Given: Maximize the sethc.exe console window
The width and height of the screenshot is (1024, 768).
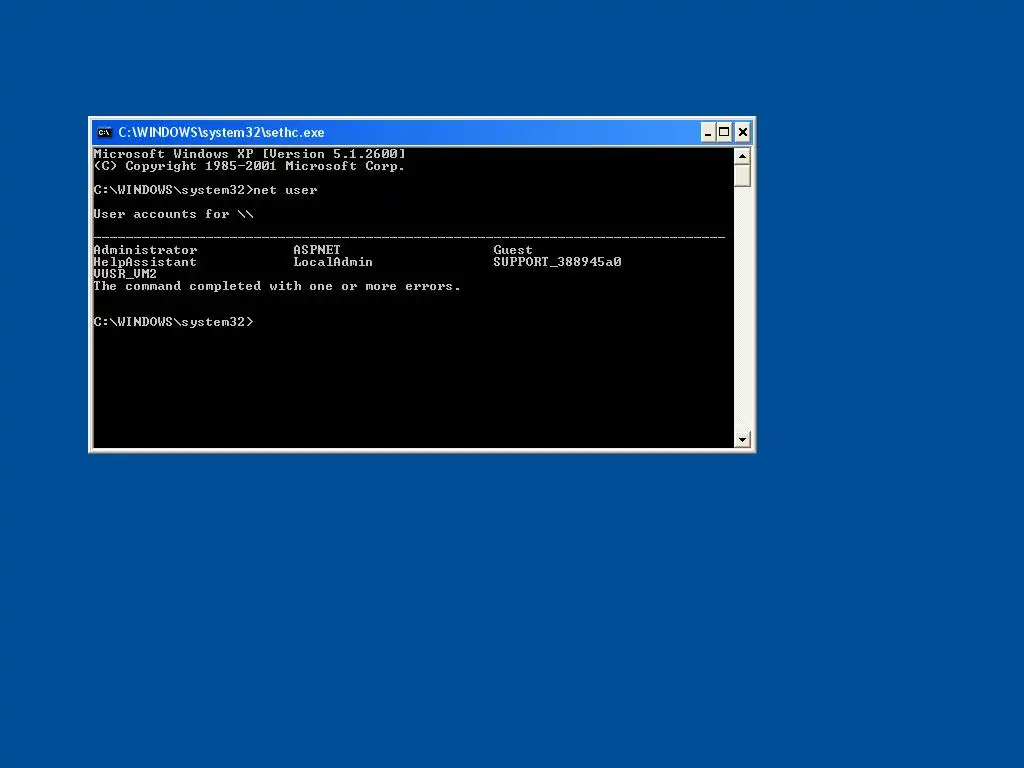Looking at the screenshot, I should click(724, 133).
